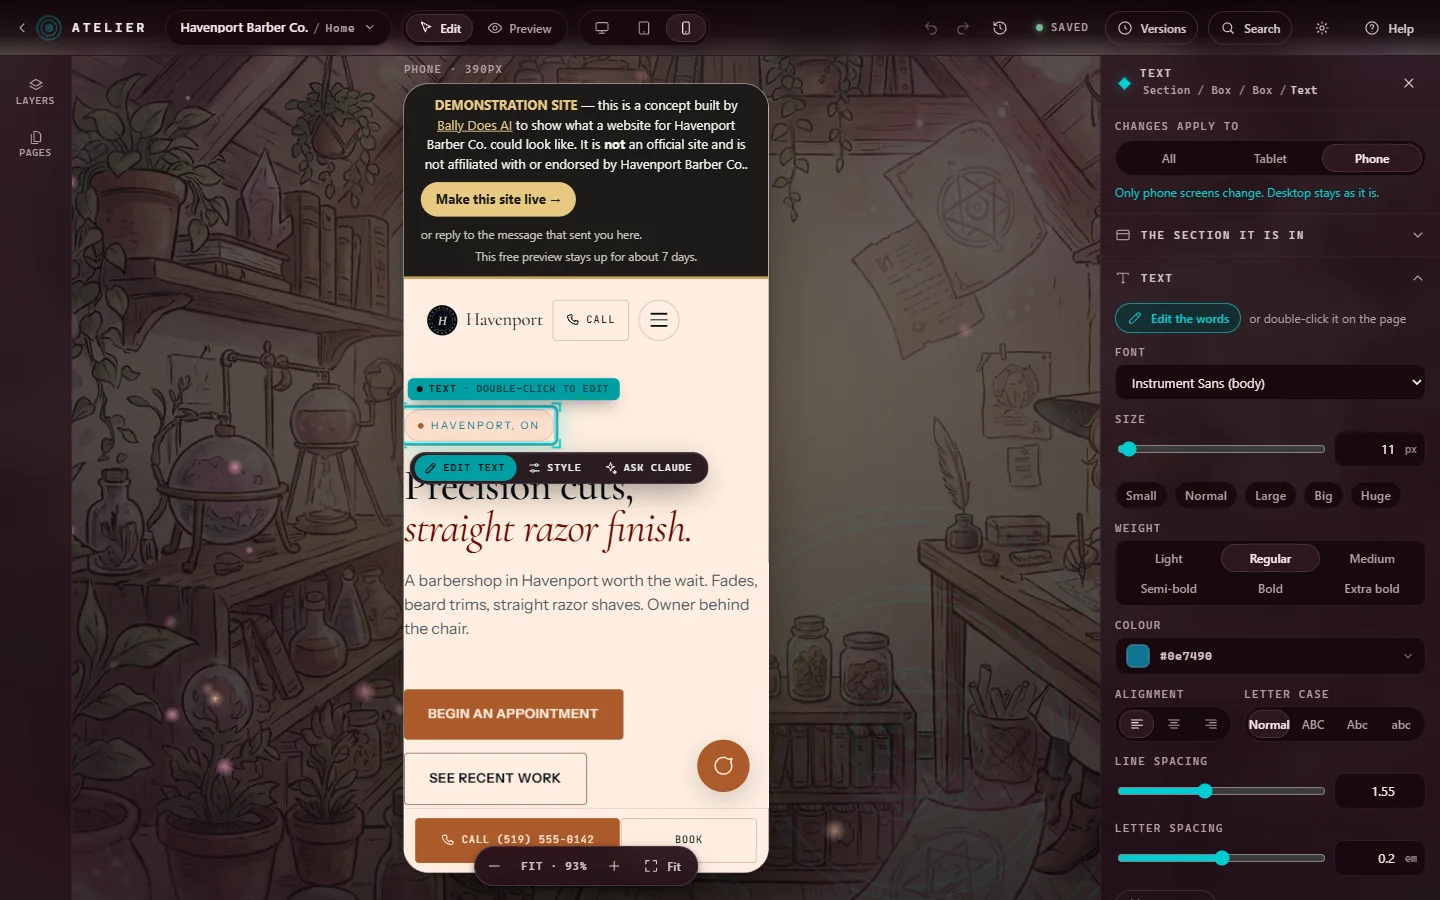Switch to Edit mode
This screenshot has width=1440, height=900.
440,28
